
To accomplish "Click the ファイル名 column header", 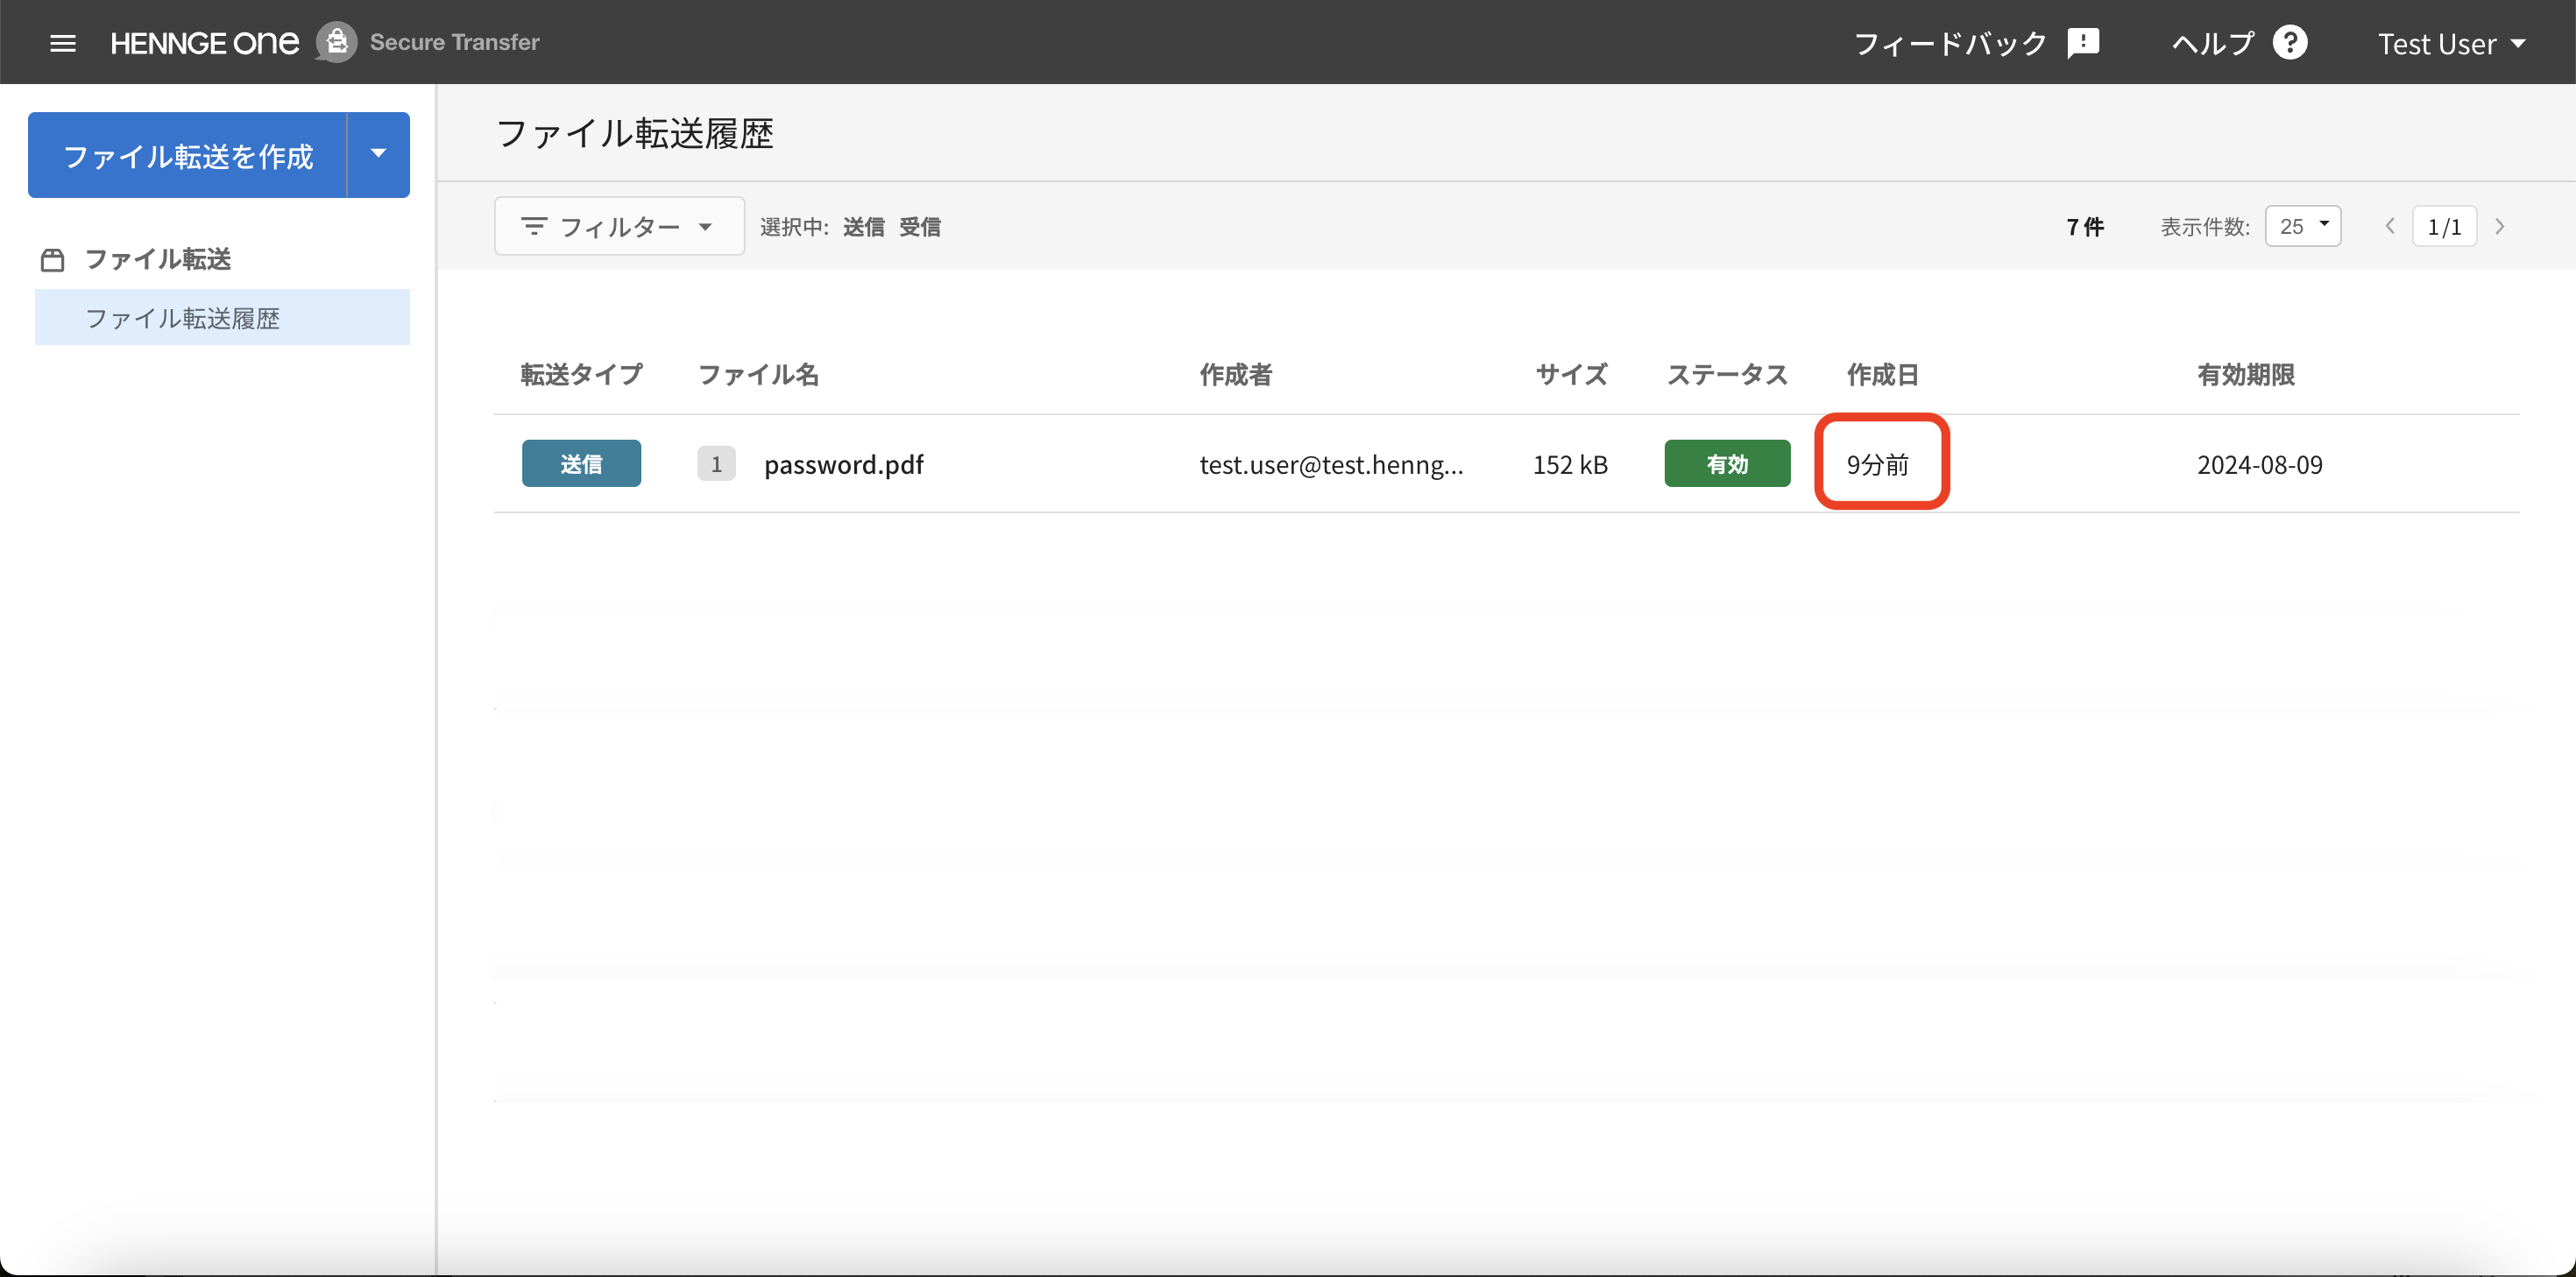I will (758, 374).
